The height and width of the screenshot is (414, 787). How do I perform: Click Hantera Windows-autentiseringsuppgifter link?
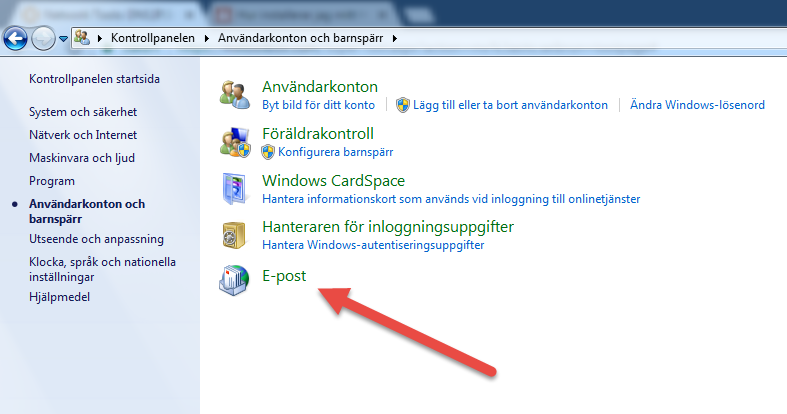(x=373, y=245)
